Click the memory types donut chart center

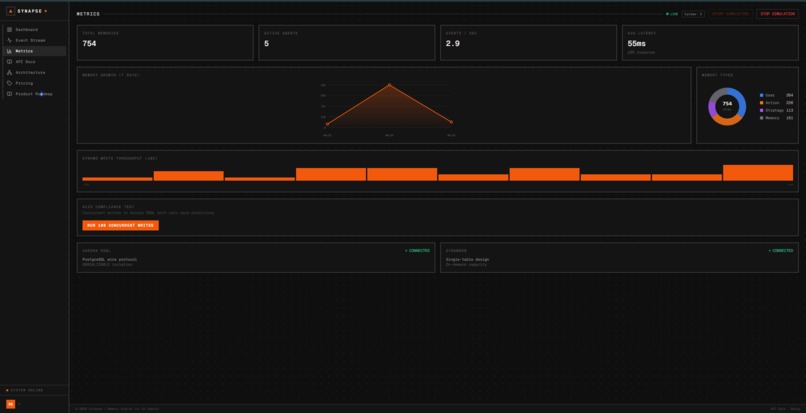click(x=727, y=106)
